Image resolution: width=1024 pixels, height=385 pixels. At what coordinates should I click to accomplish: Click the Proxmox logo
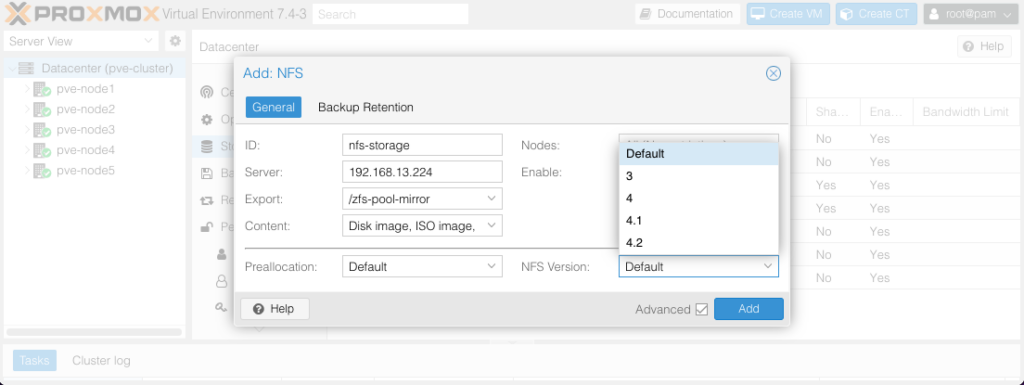pyautogui.click(x=82, y=13)
